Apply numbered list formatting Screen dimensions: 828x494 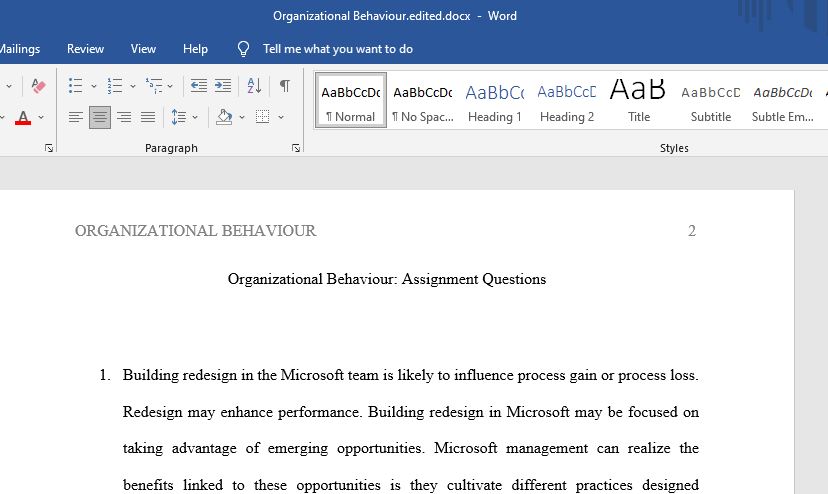coord(115,86)
